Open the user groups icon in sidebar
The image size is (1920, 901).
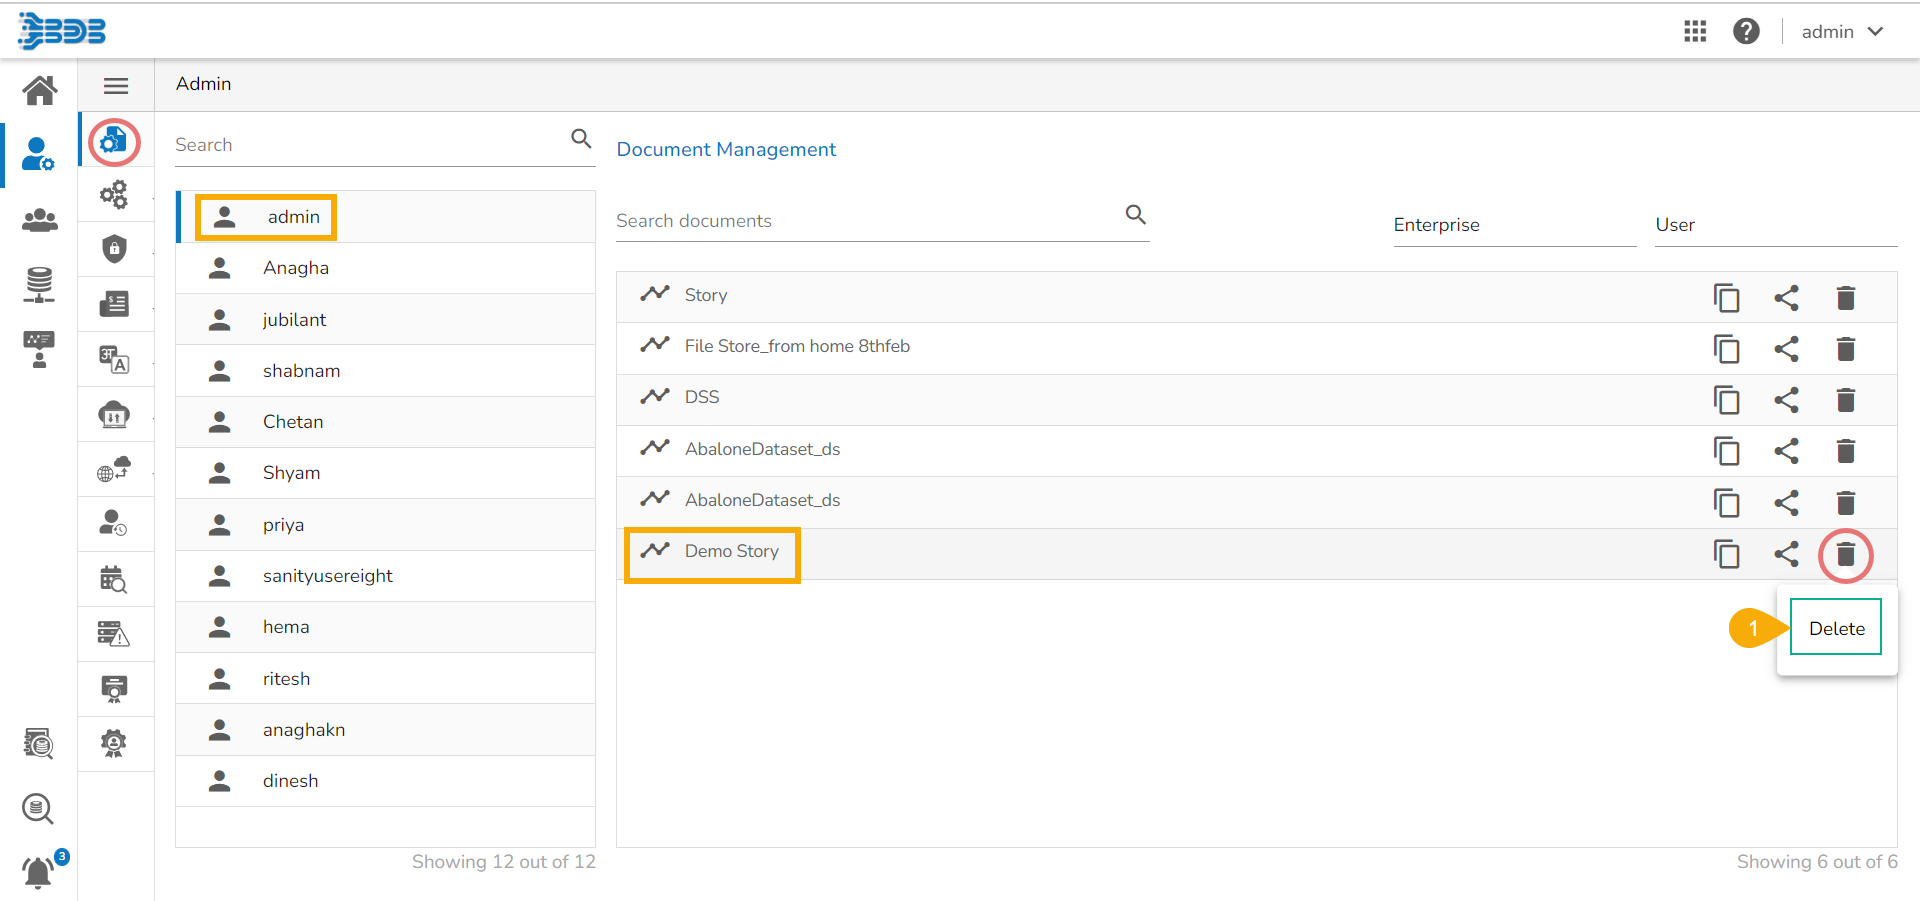coord(40,220)
